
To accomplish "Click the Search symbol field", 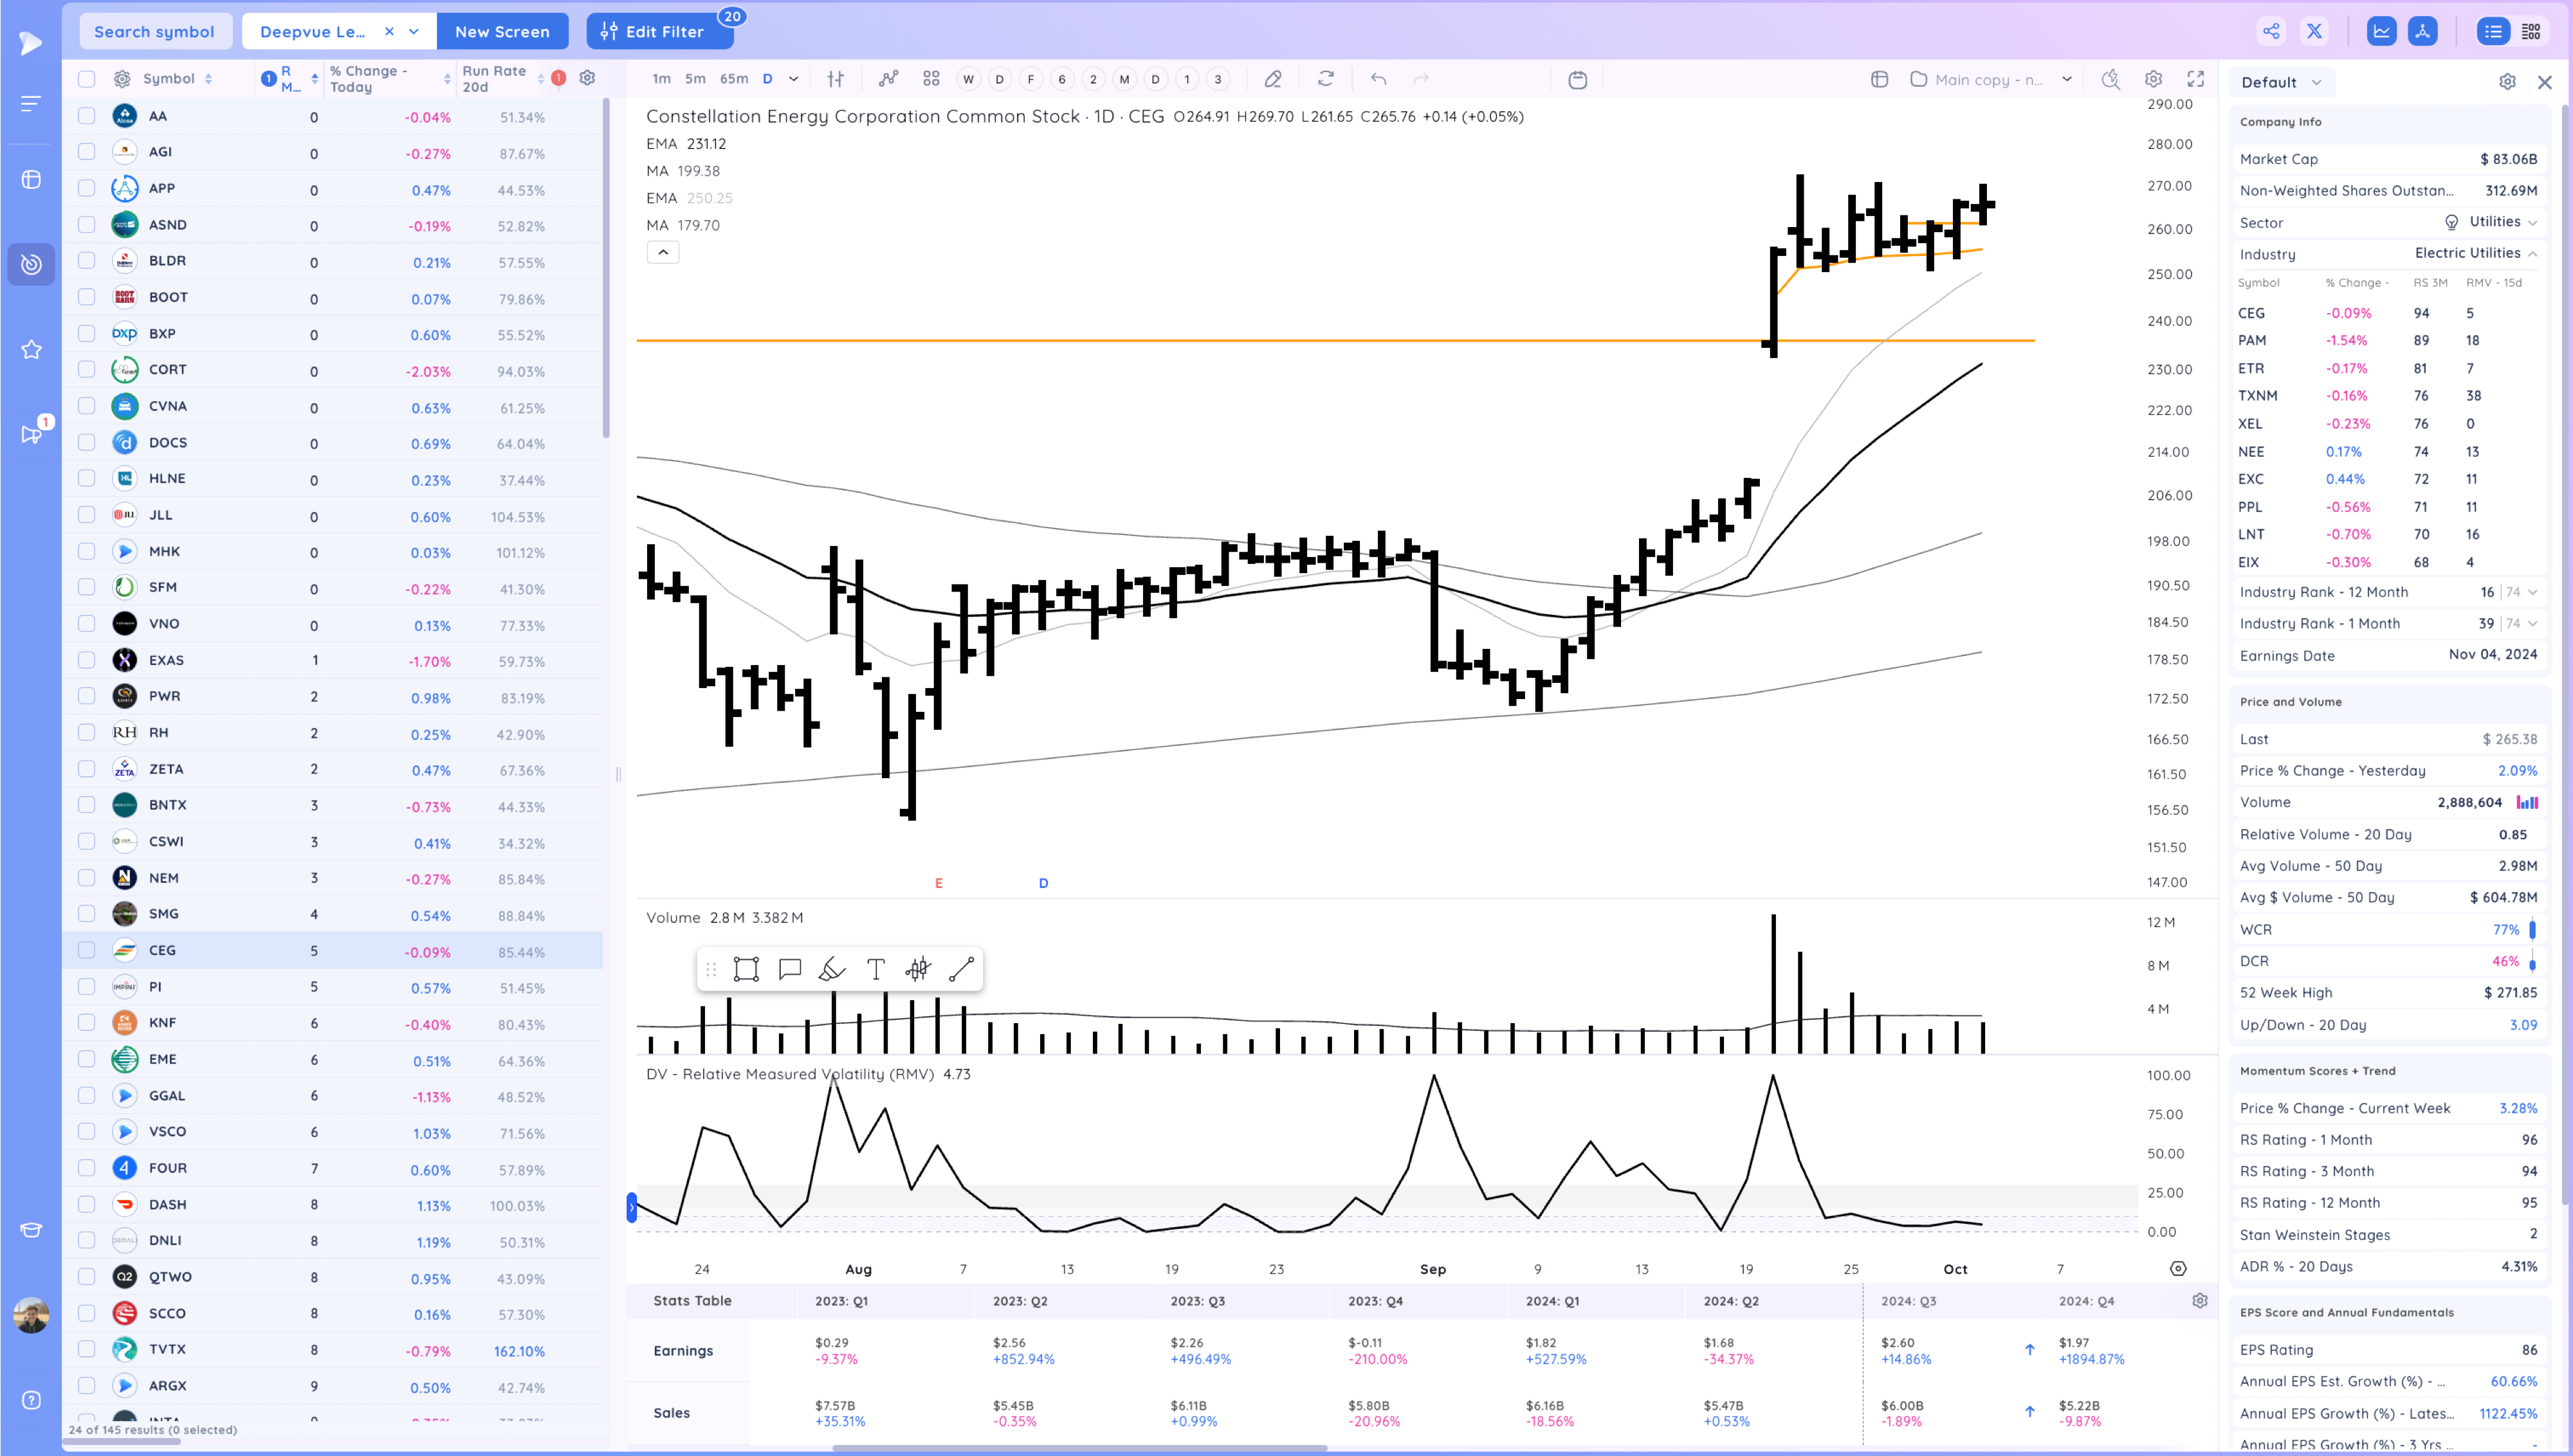I will tap(154, 31).
